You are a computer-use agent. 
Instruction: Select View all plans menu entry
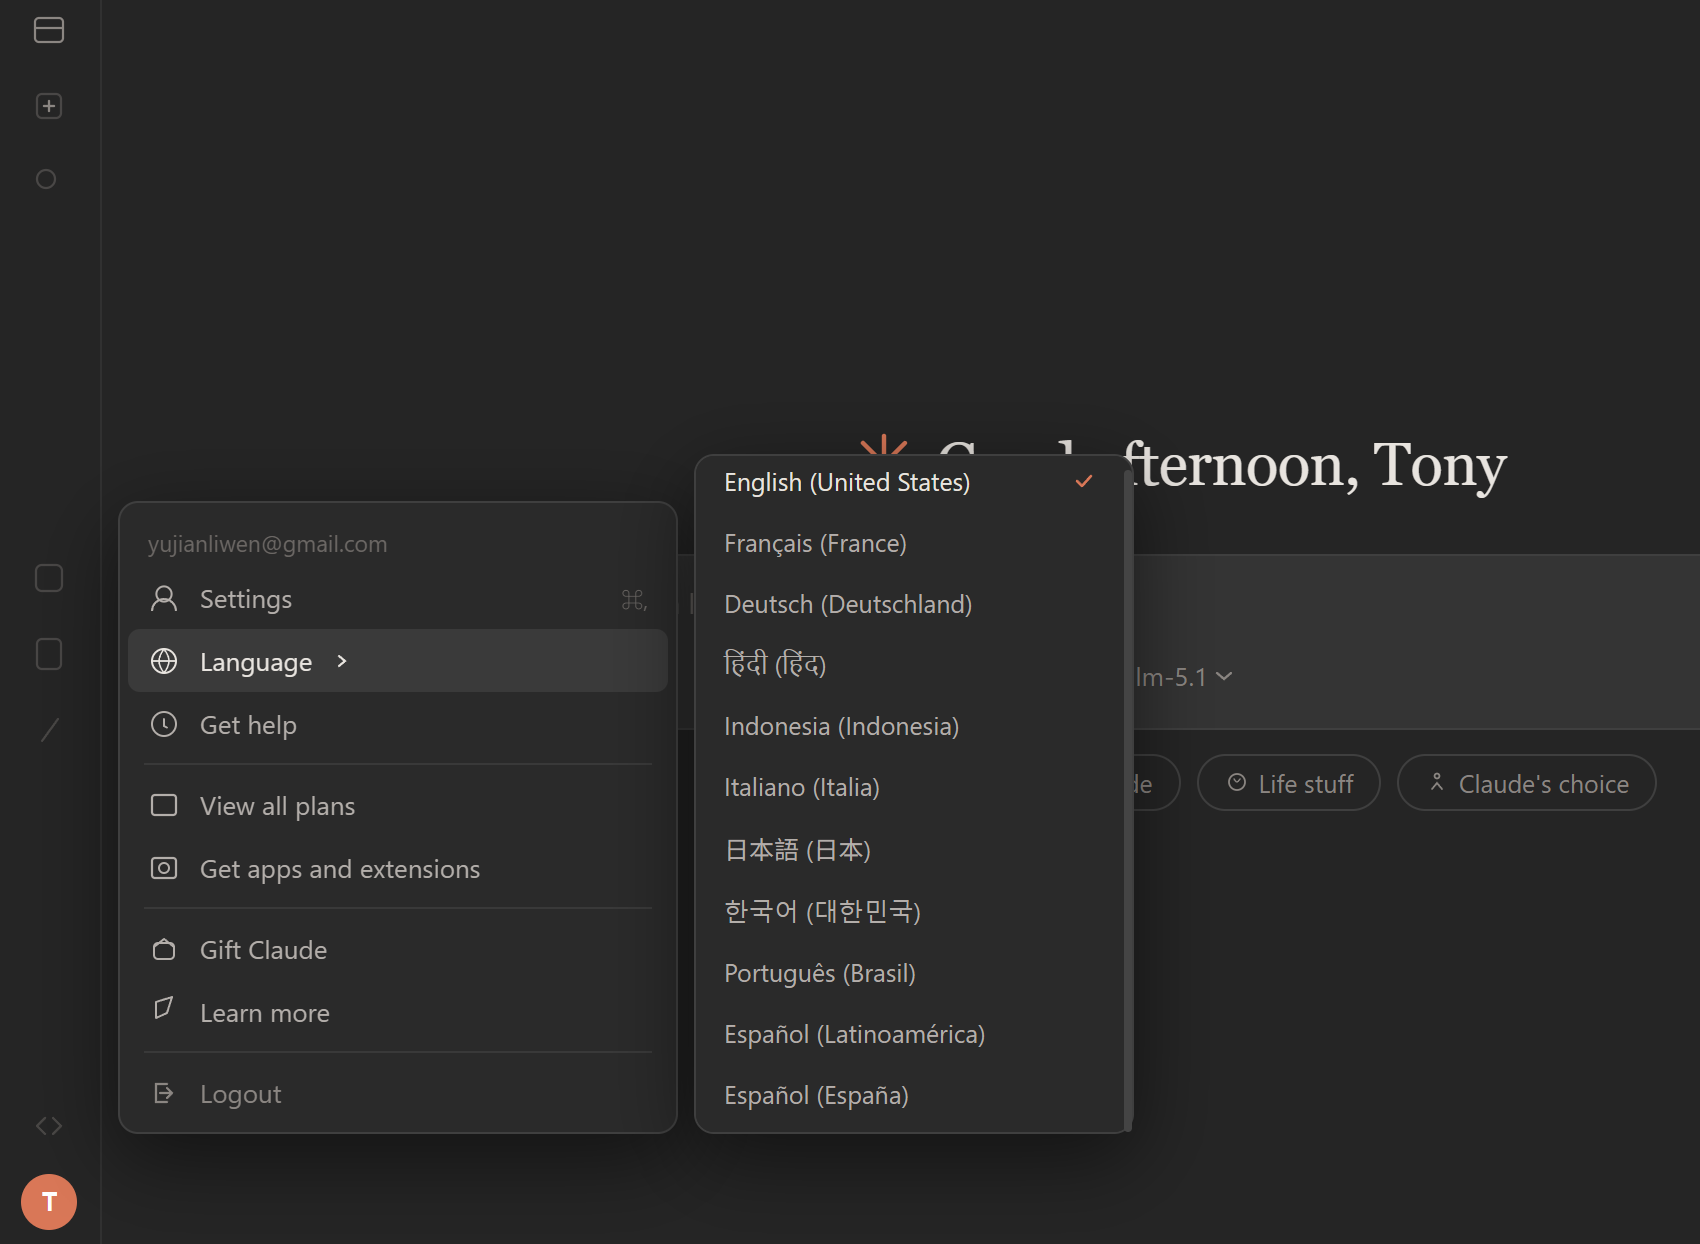click(277, 806)
